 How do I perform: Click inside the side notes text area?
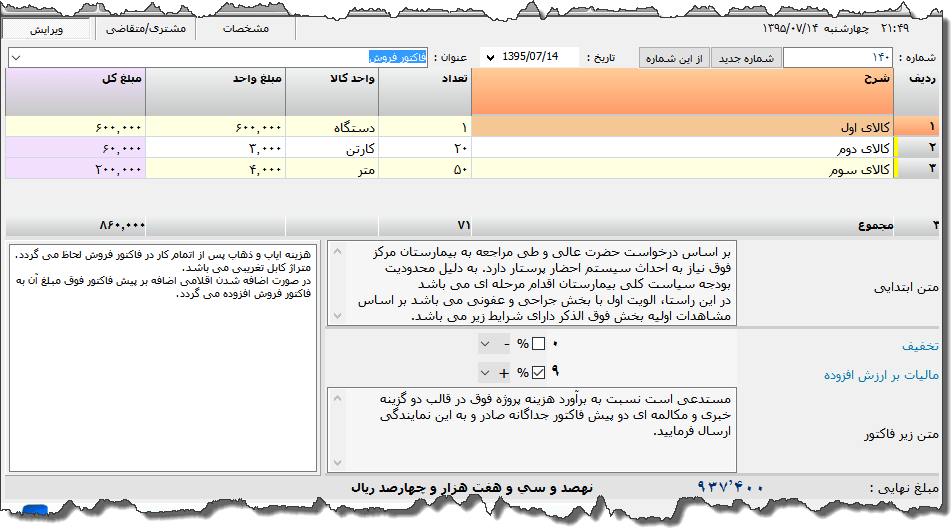tap(163, 358)
